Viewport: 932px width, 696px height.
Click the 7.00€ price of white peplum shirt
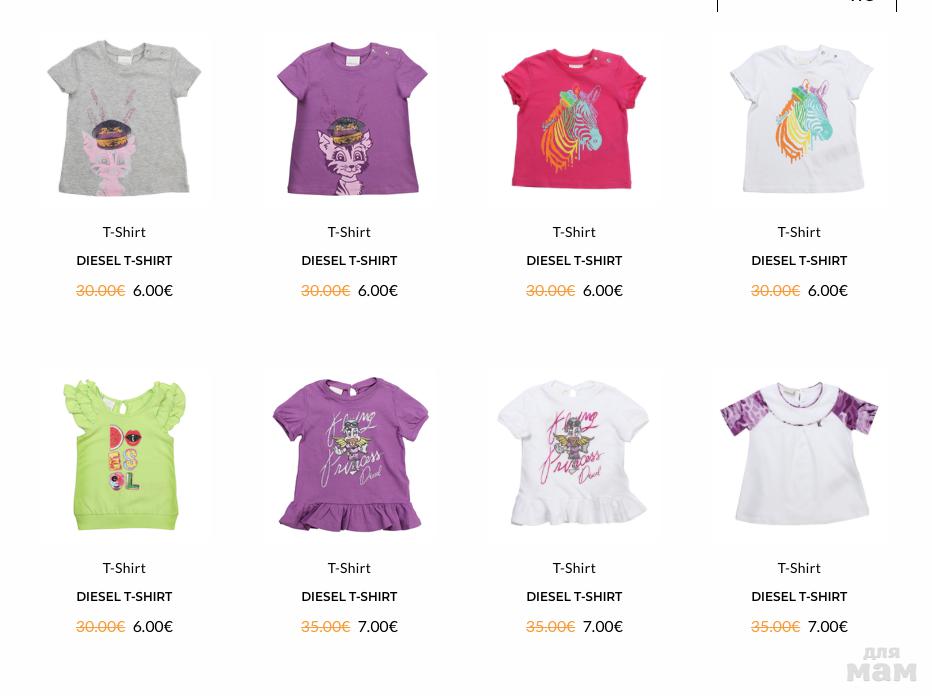click(603, 626)
